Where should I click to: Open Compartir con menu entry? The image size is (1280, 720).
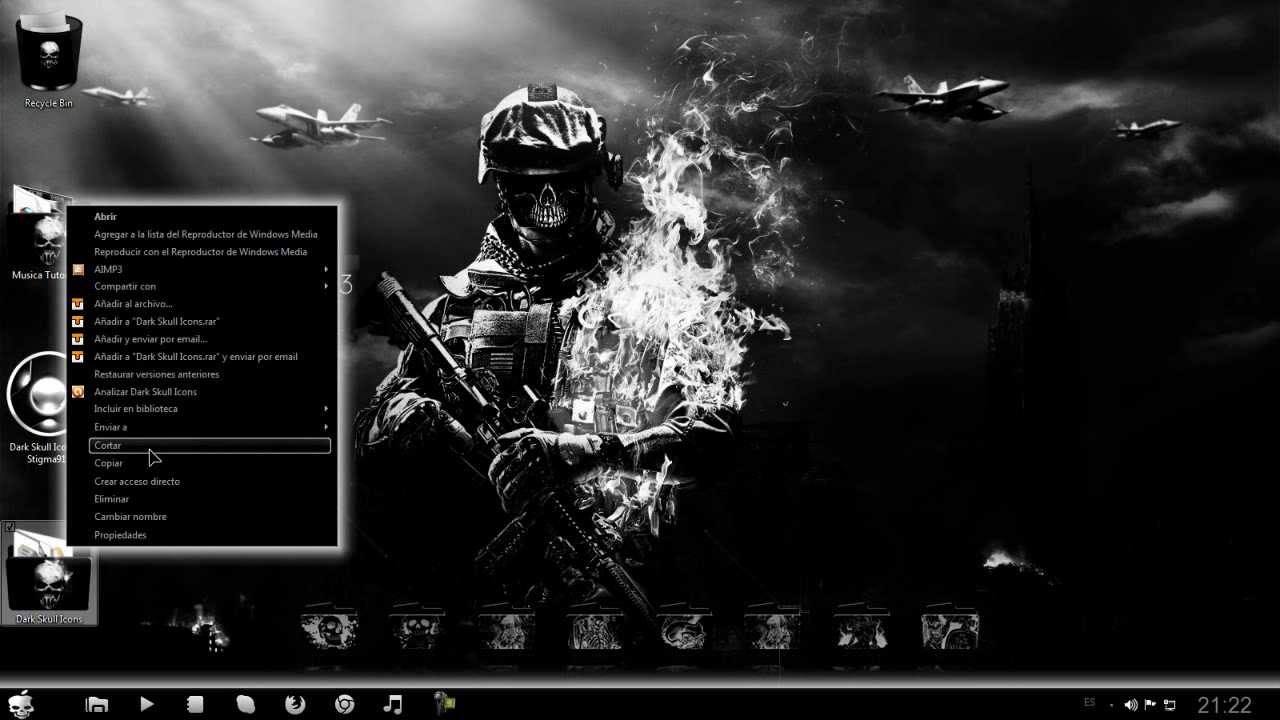click(x=125, y=287)
